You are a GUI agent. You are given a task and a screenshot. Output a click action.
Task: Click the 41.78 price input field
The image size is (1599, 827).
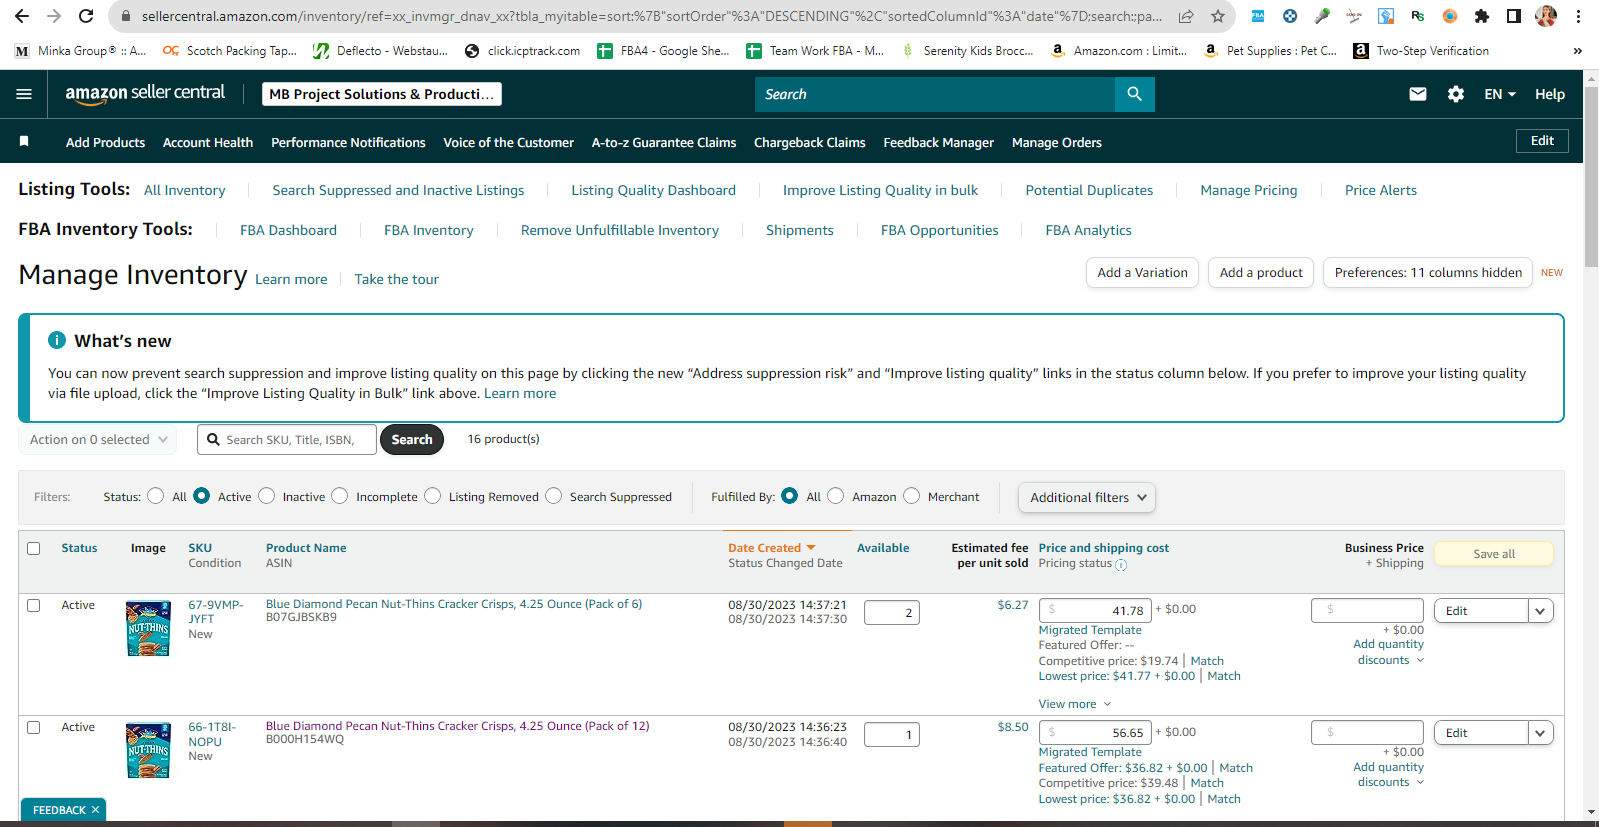pyautogui.click(x=1096, y=610)
